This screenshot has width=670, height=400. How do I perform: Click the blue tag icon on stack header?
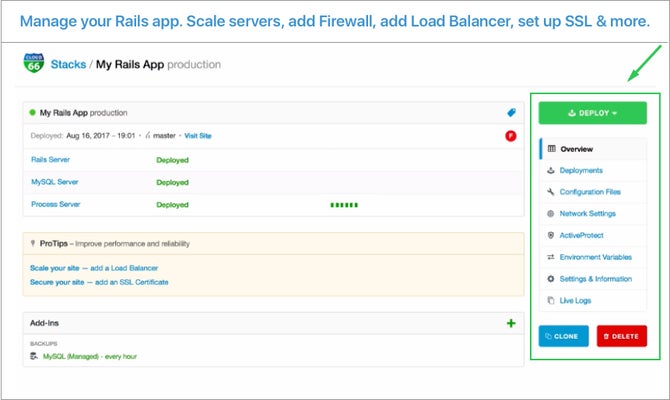pos(511,112)
